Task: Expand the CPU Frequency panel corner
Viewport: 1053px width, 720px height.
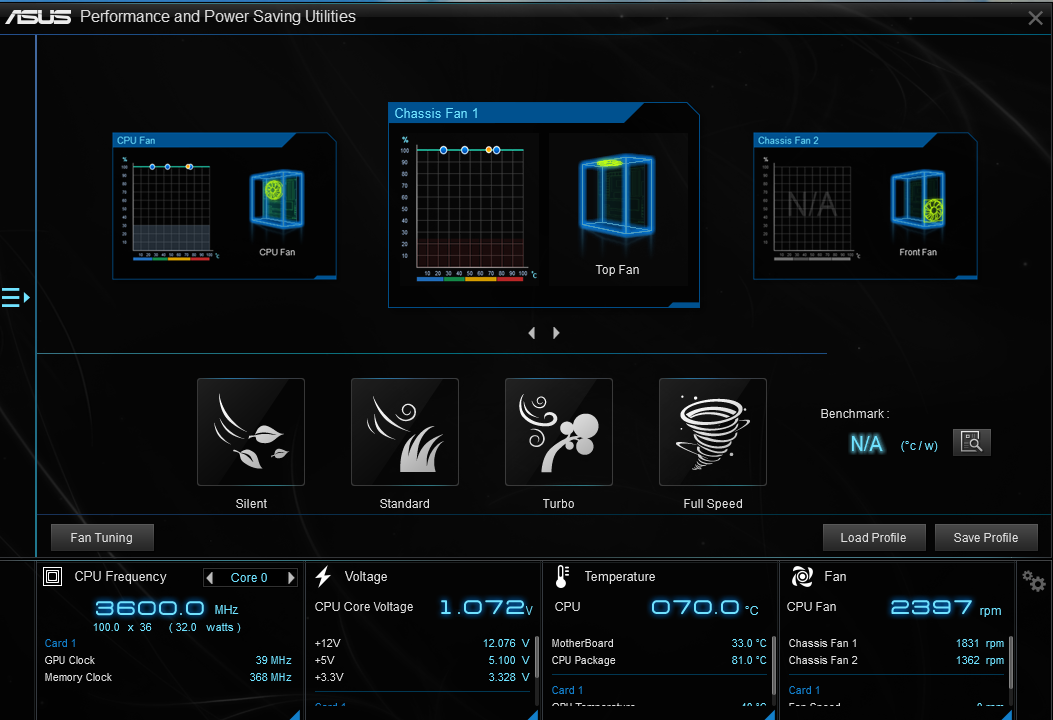Action: click(x=295, y=715)
